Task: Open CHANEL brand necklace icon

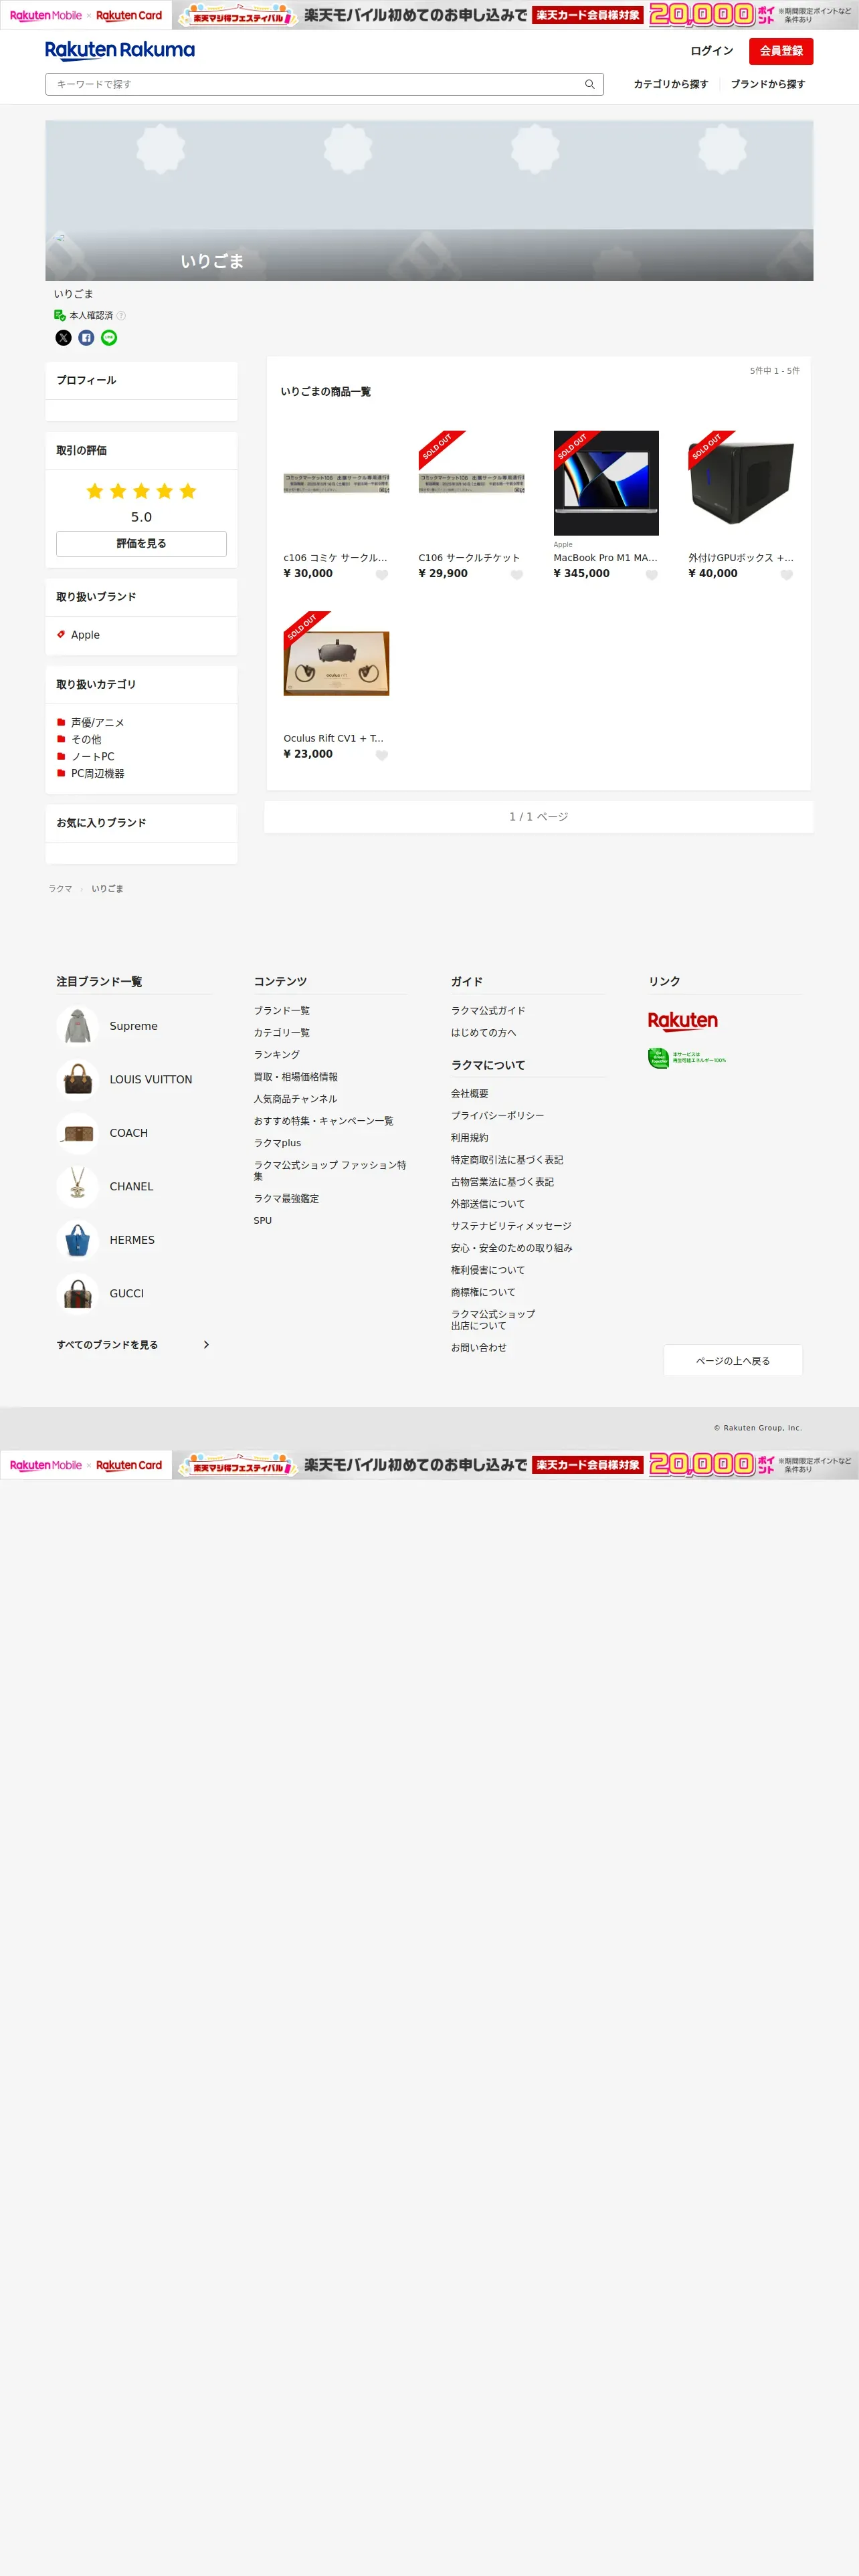Action: coord(77,1187)
